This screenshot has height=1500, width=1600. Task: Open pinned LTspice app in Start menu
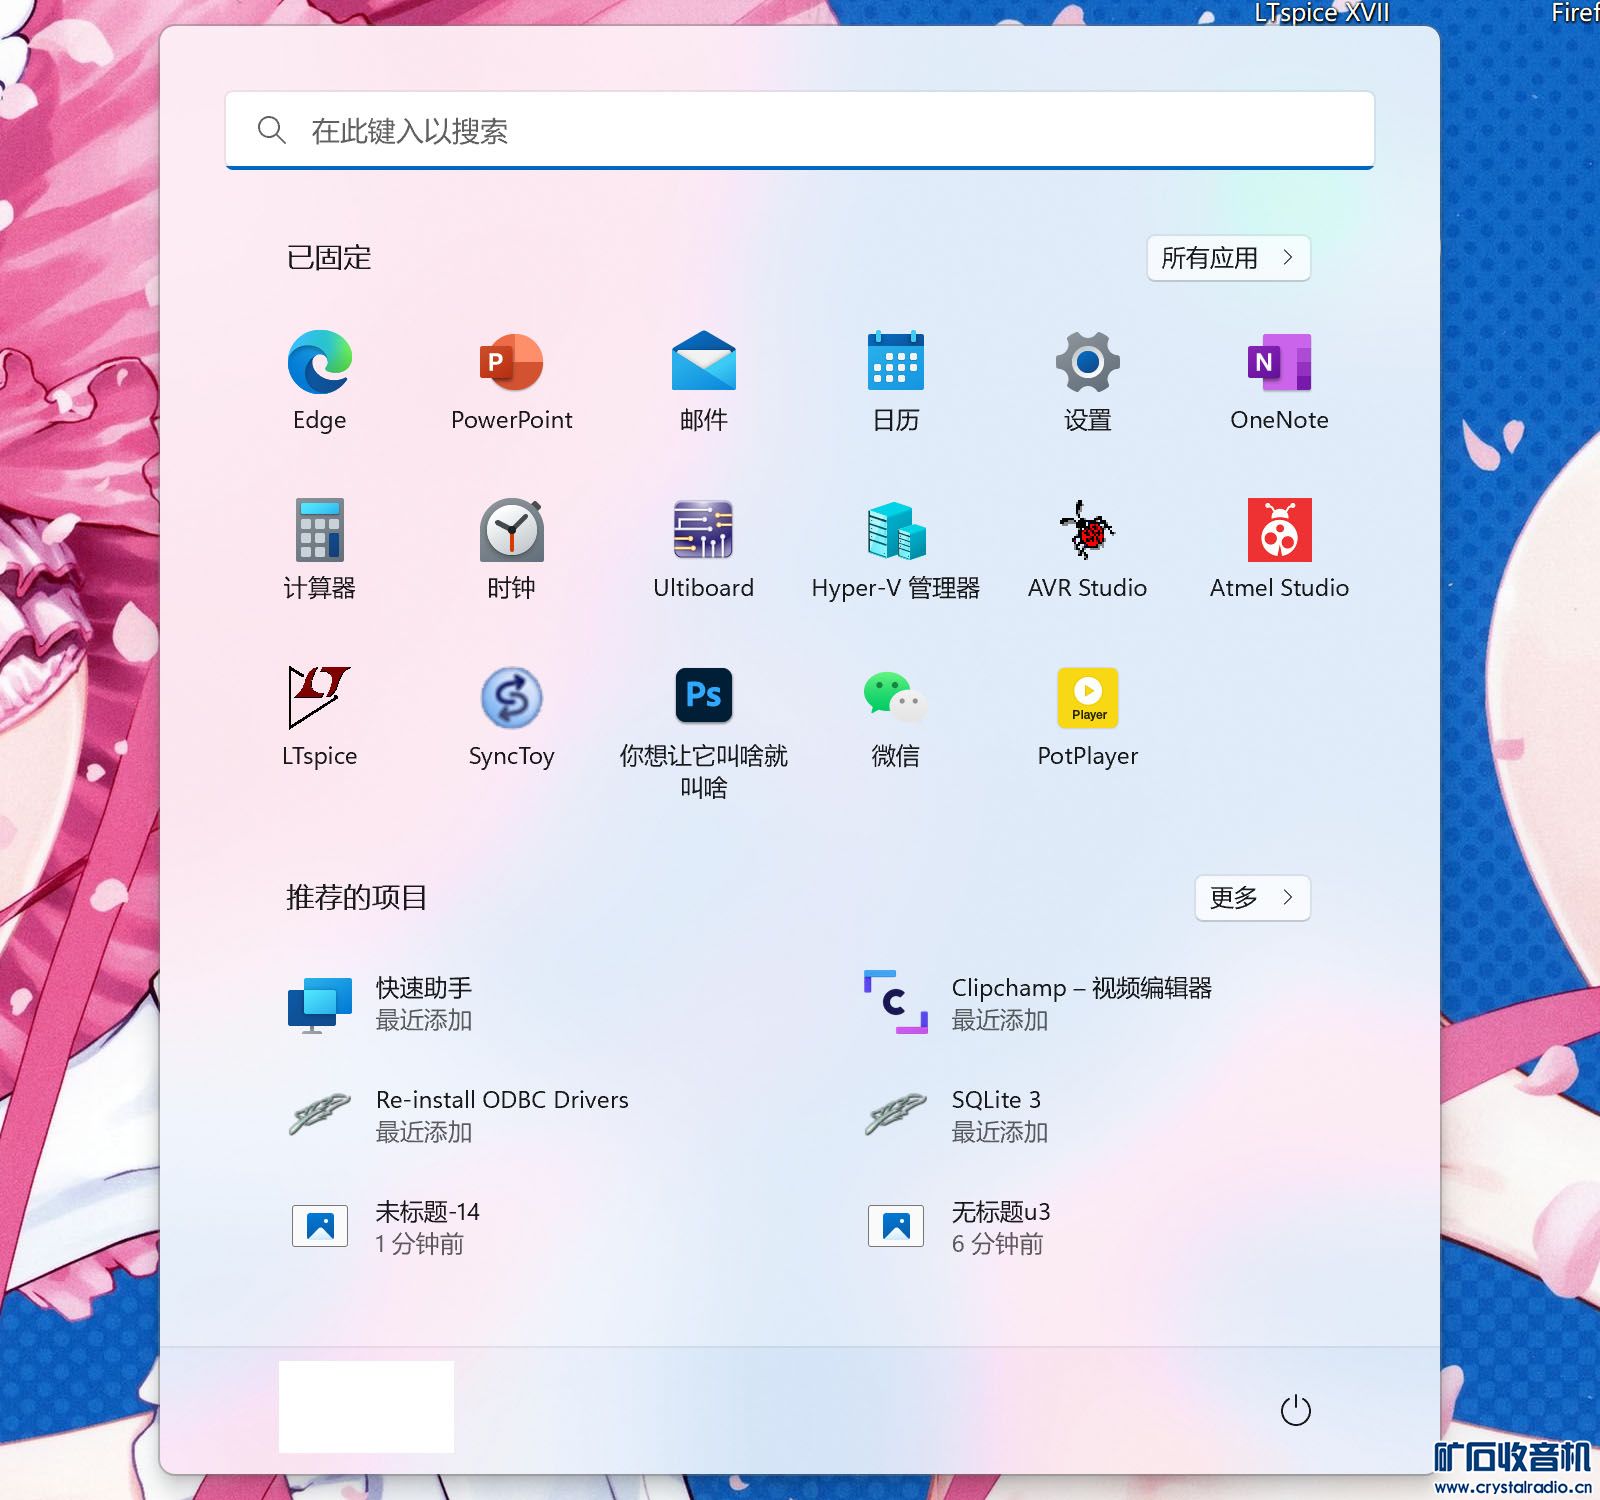pos(320,717)
